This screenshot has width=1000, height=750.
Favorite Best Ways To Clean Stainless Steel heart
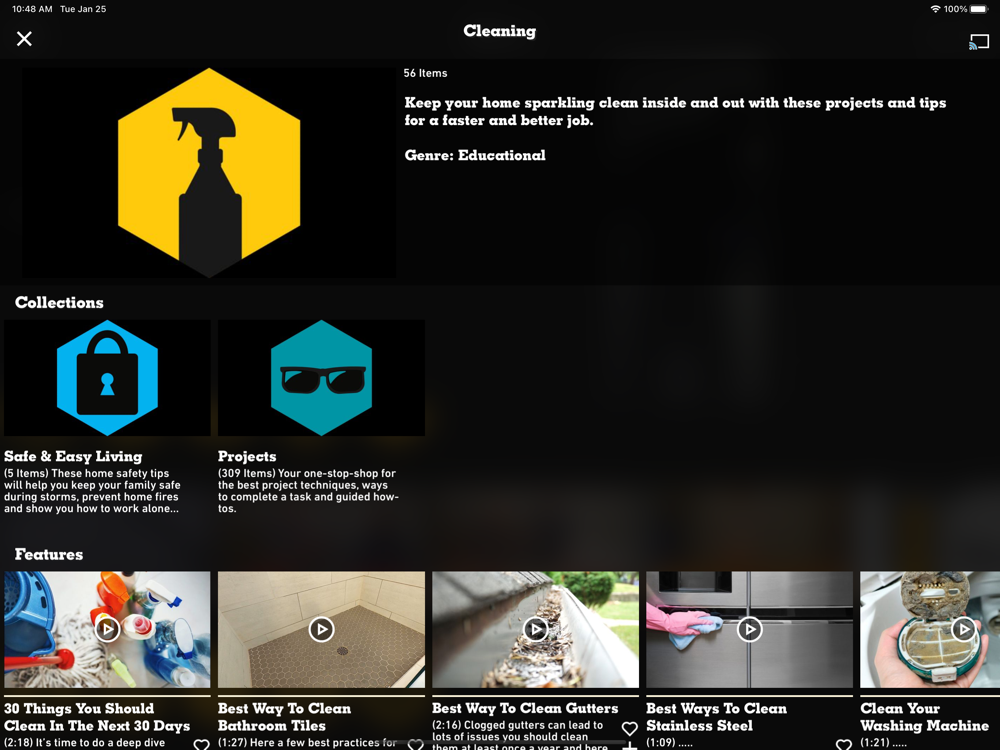(x=844, y=744)
